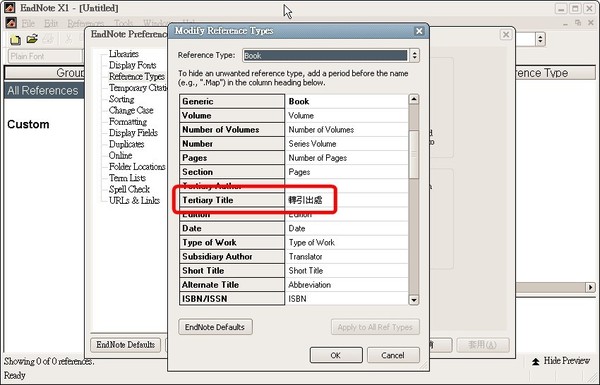The width and height of the screenshot is (600, 385).
Task: Select Formatting in preferences tree
Action: click(x=128, y=122)
